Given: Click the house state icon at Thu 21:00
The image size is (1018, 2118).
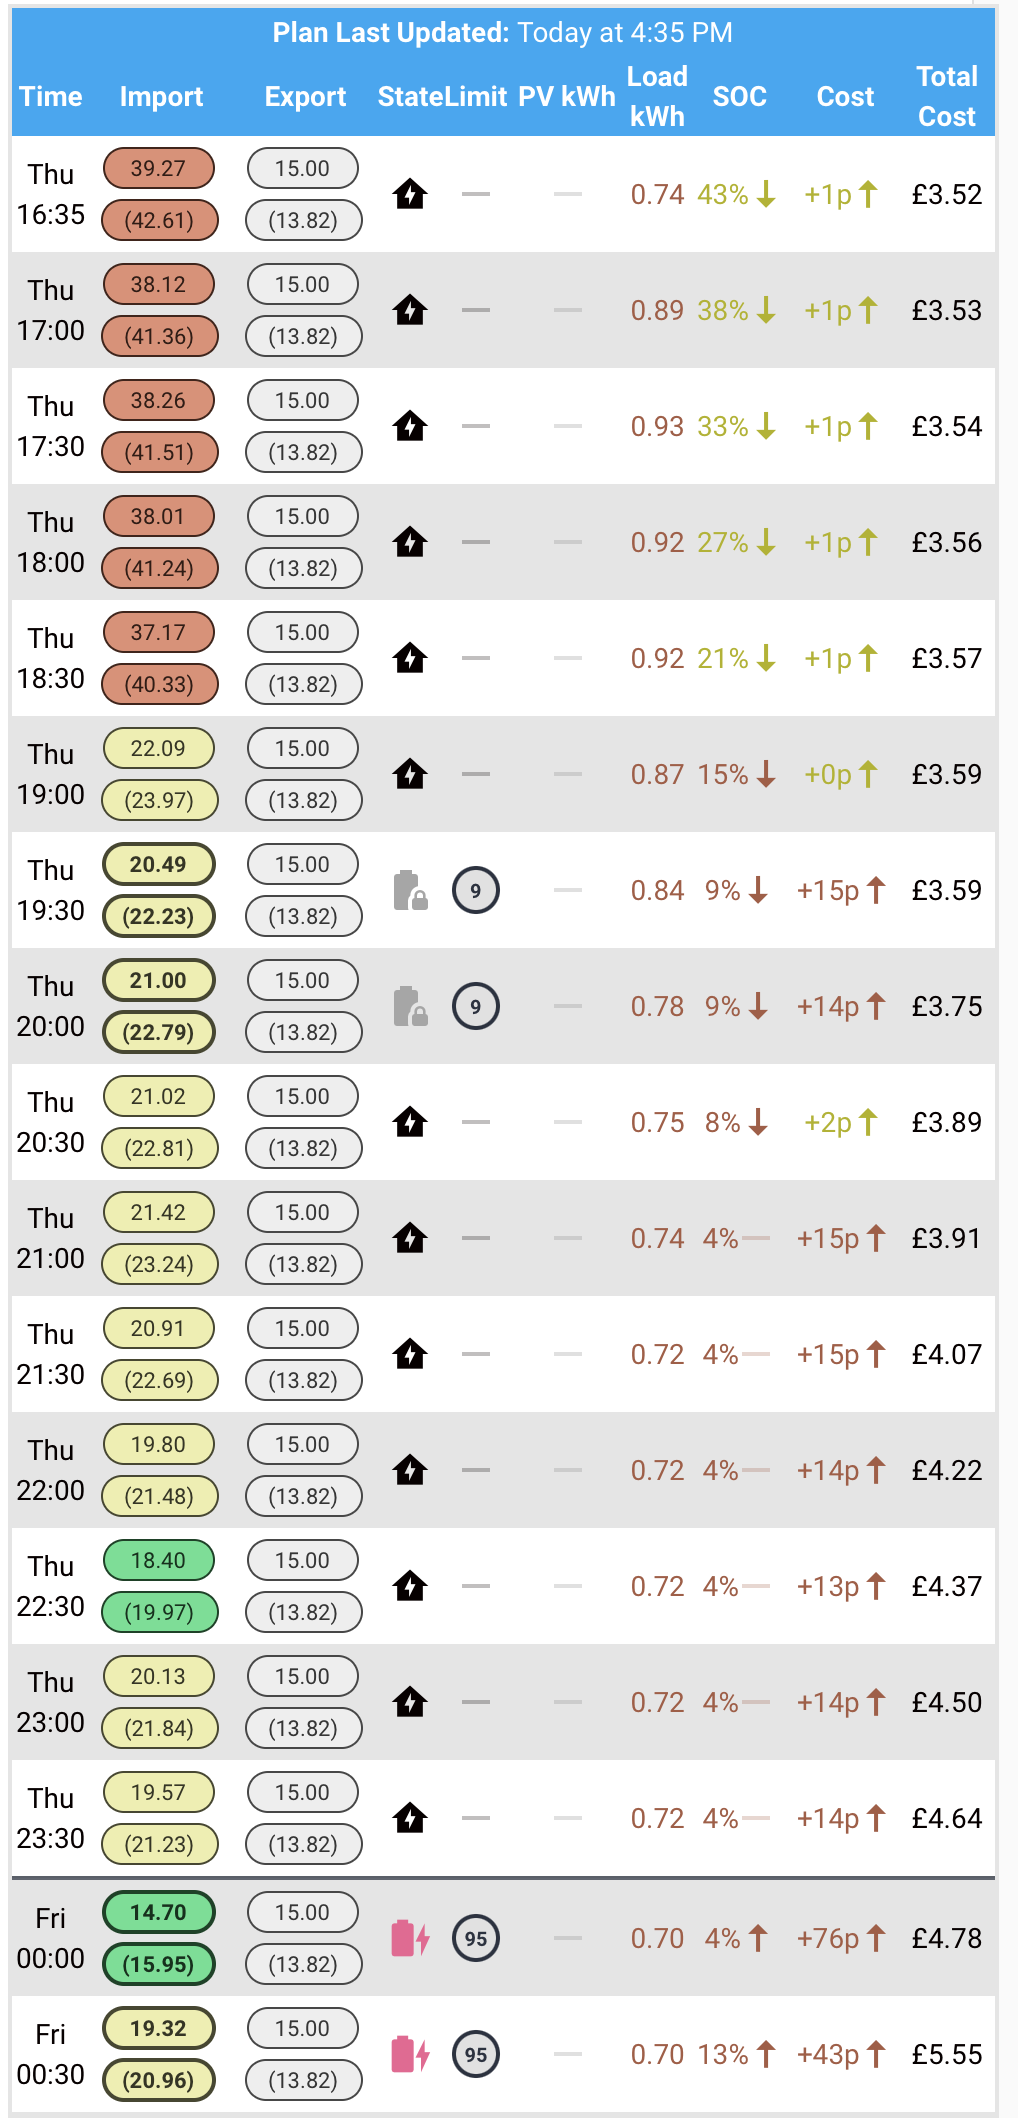Looking at the screenshot, I should (410, 1238).
